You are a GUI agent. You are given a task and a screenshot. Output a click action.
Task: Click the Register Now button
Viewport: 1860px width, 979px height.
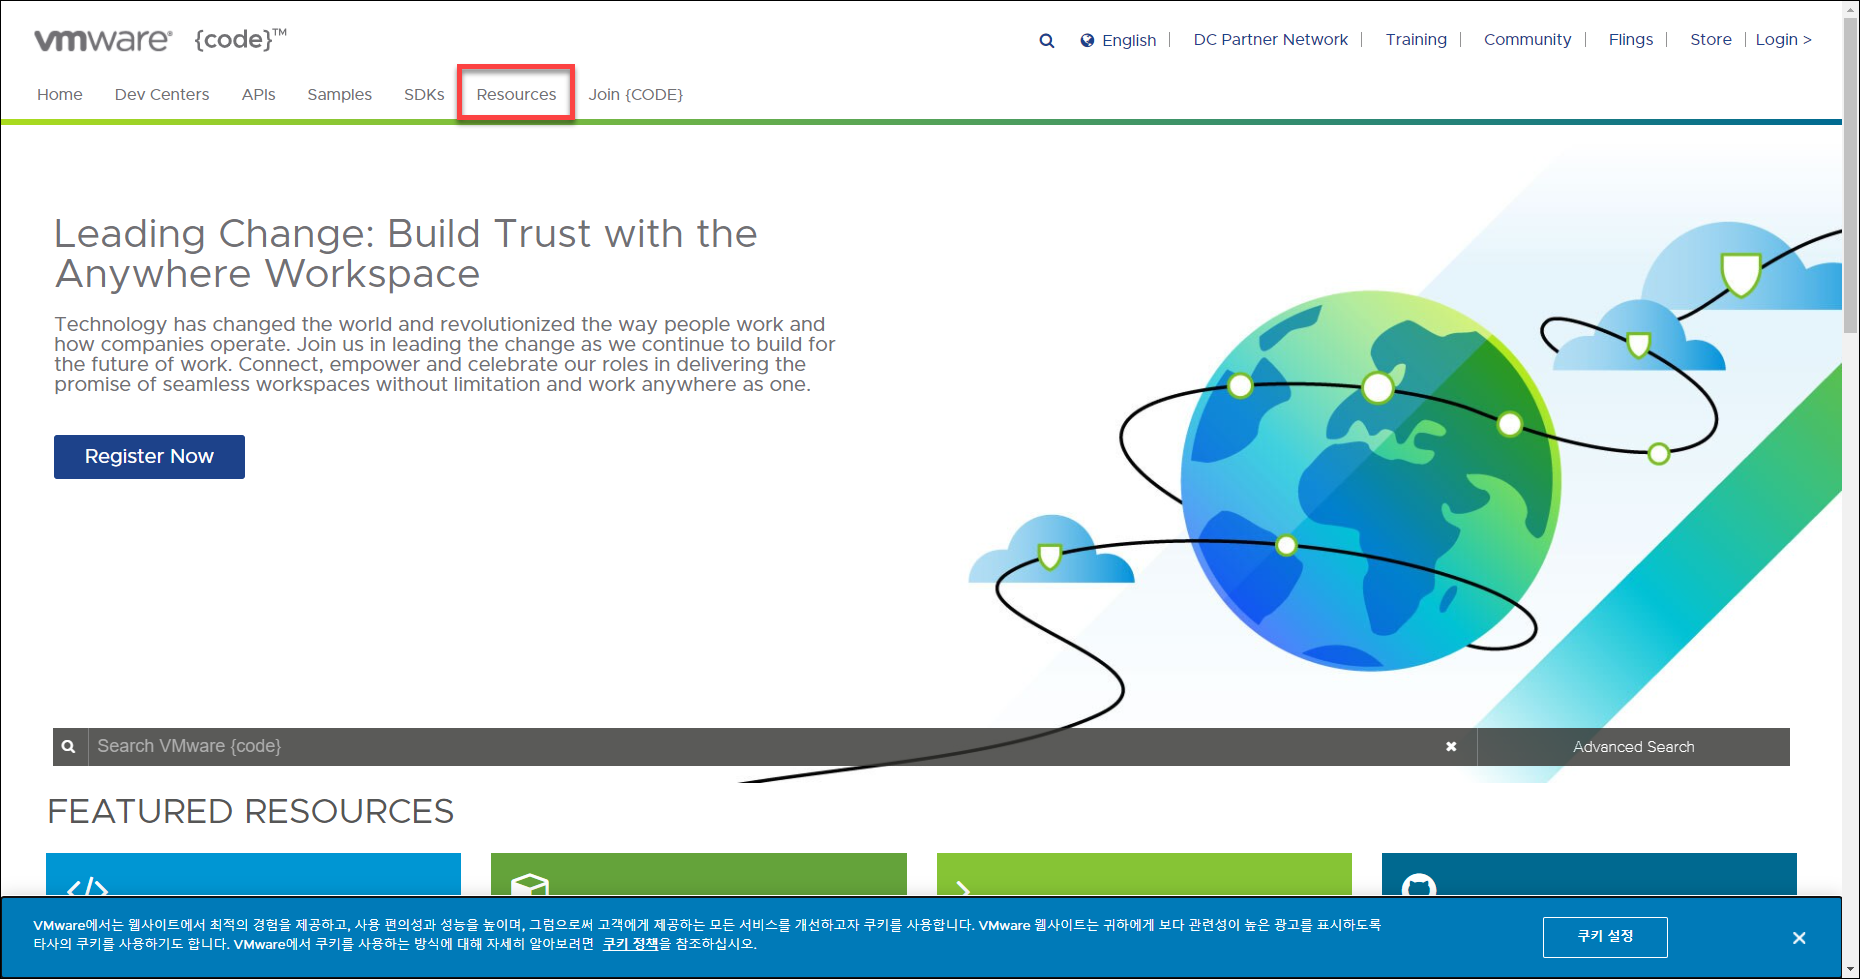point(149,457)
